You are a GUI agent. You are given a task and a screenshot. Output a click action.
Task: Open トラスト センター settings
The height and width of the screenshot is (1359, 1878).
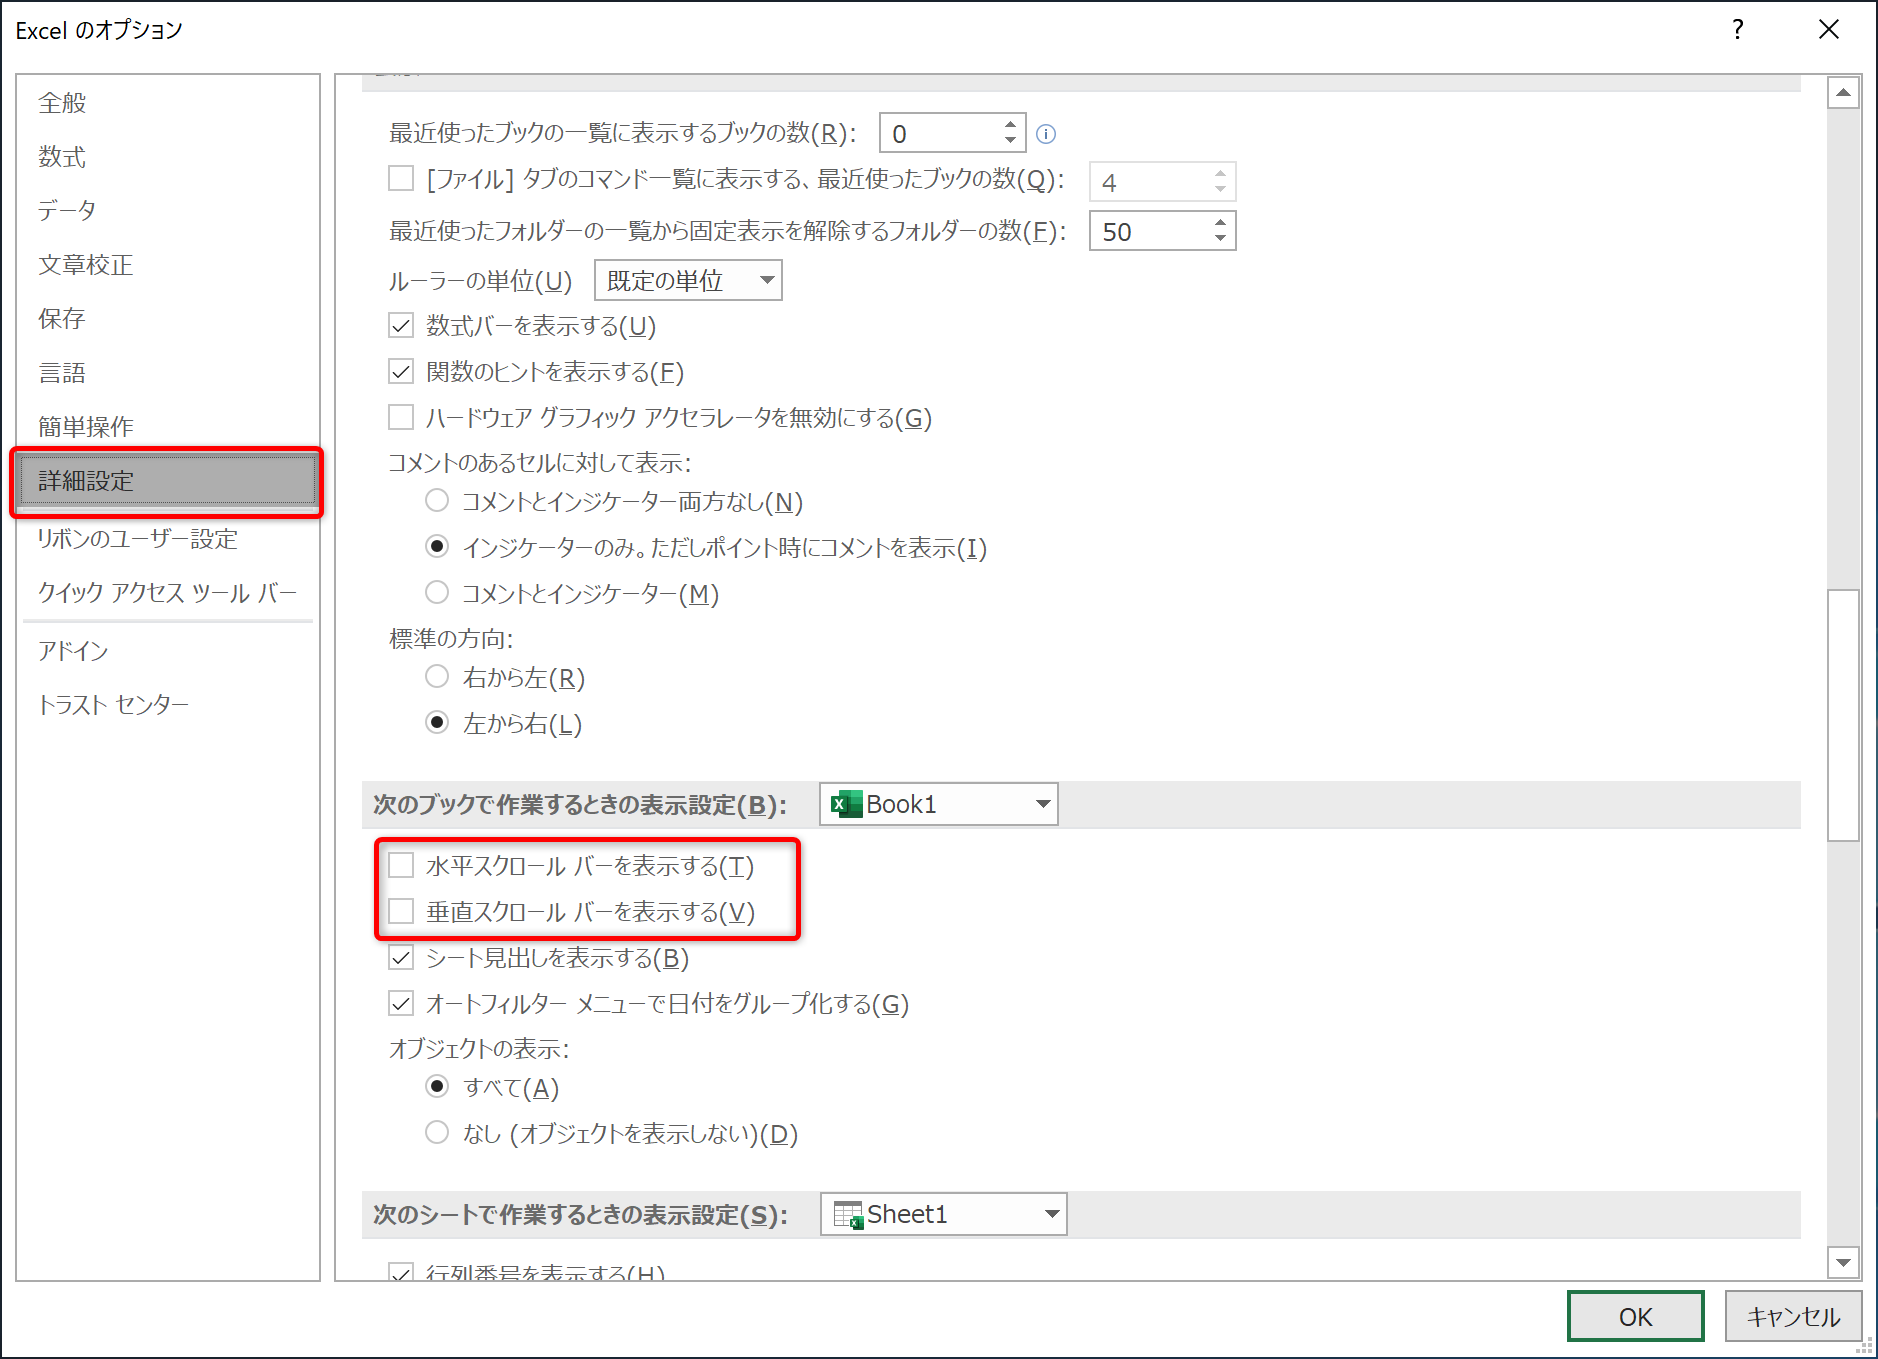(x=167, y=705)
